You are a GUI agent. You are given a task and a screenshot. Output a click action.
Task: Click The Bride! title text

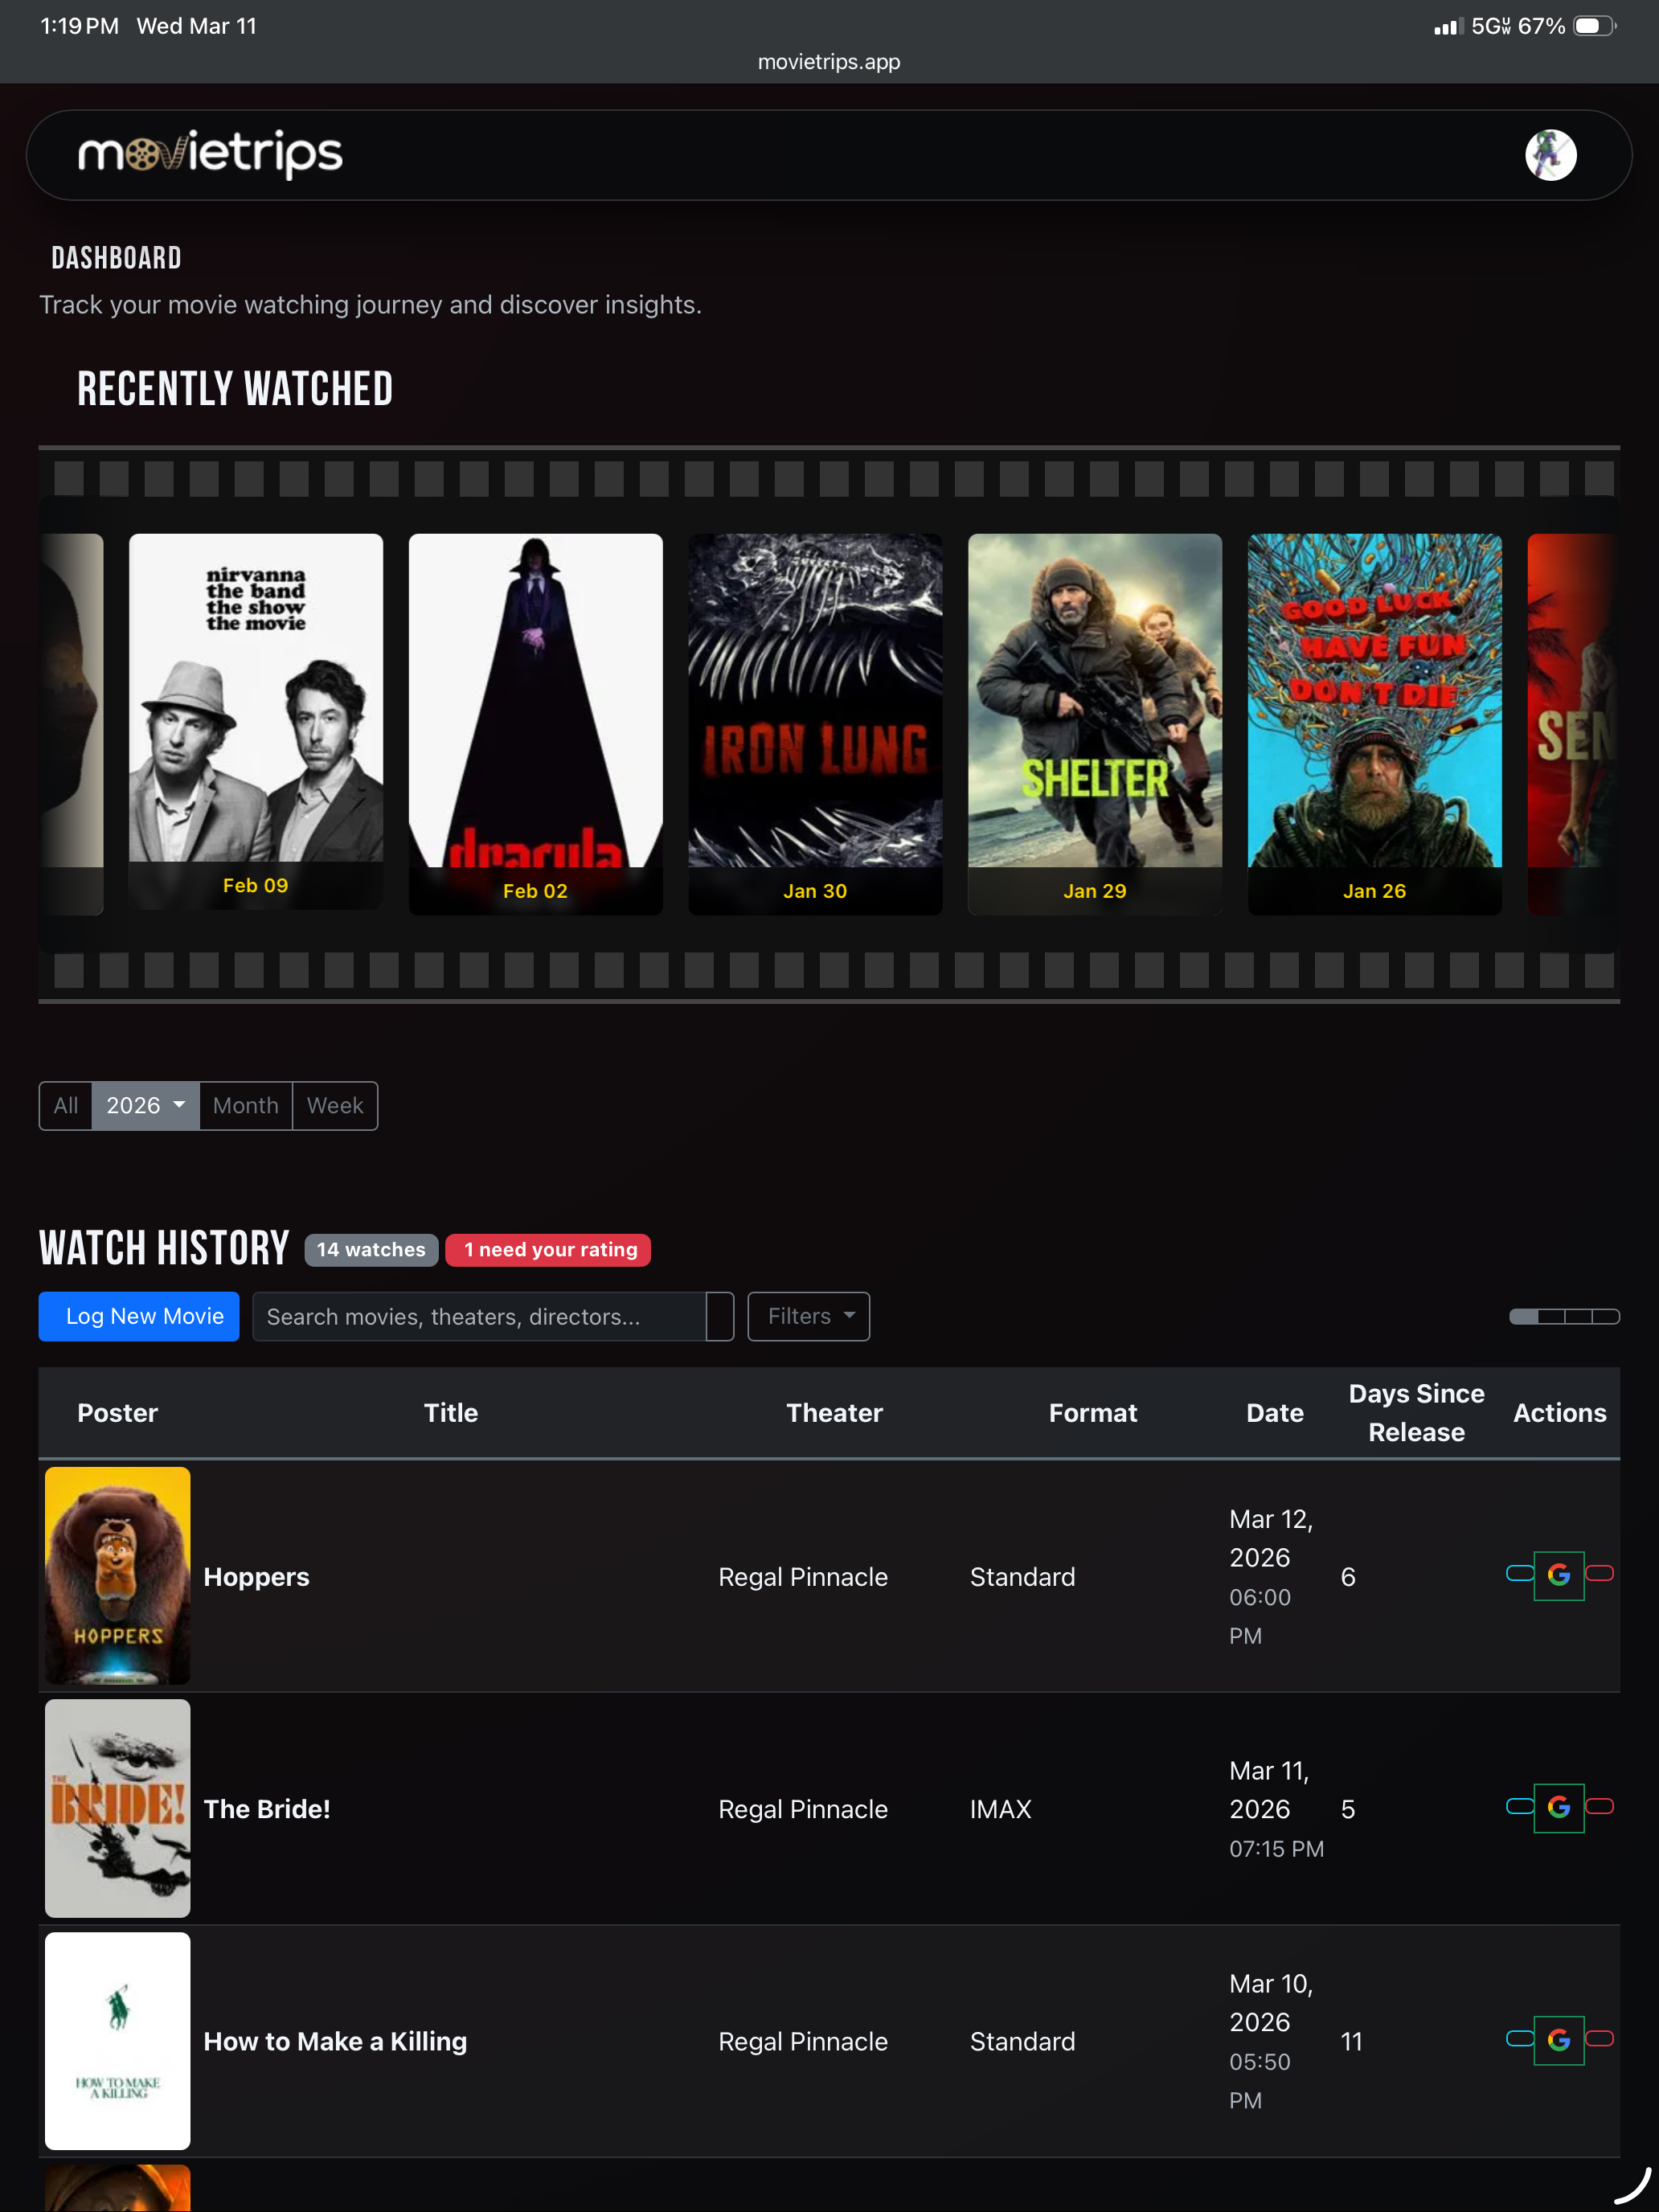[x=267, y=1809]
